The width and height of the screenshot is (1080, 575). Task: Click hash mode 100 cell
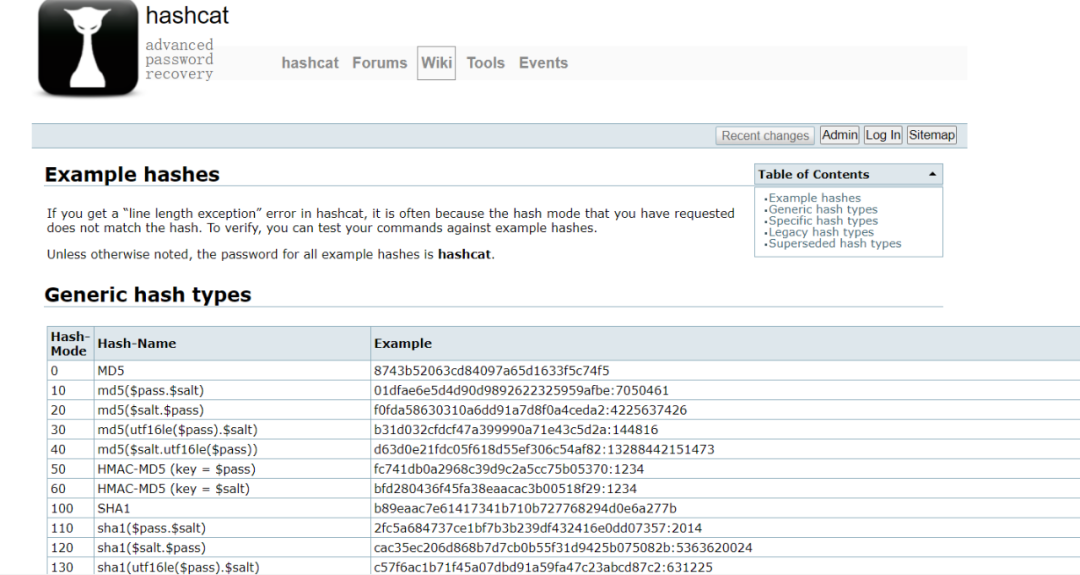70,508
